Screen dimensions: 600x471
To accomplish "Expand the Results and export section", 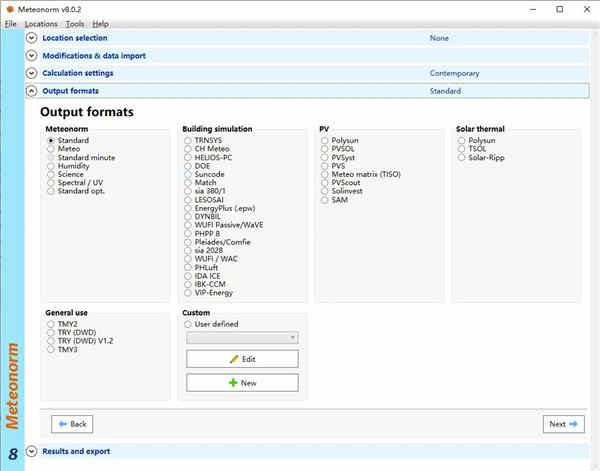I will [x=31, y=451].
